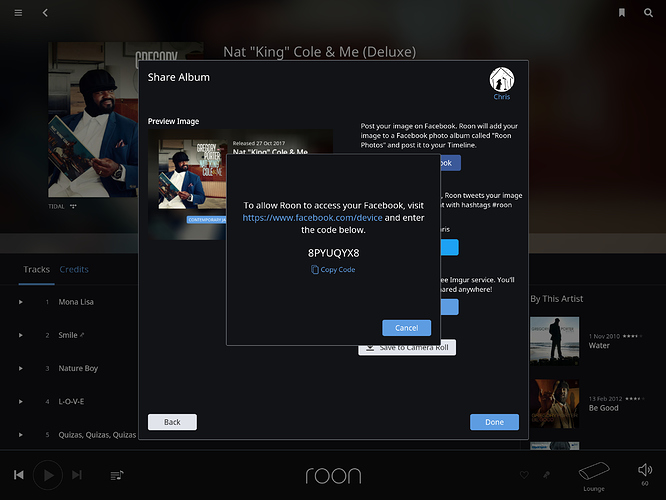The width and height of the screenshot is (666, 500).
Task: Open the bookmarks icon
Action: [621, 13]
